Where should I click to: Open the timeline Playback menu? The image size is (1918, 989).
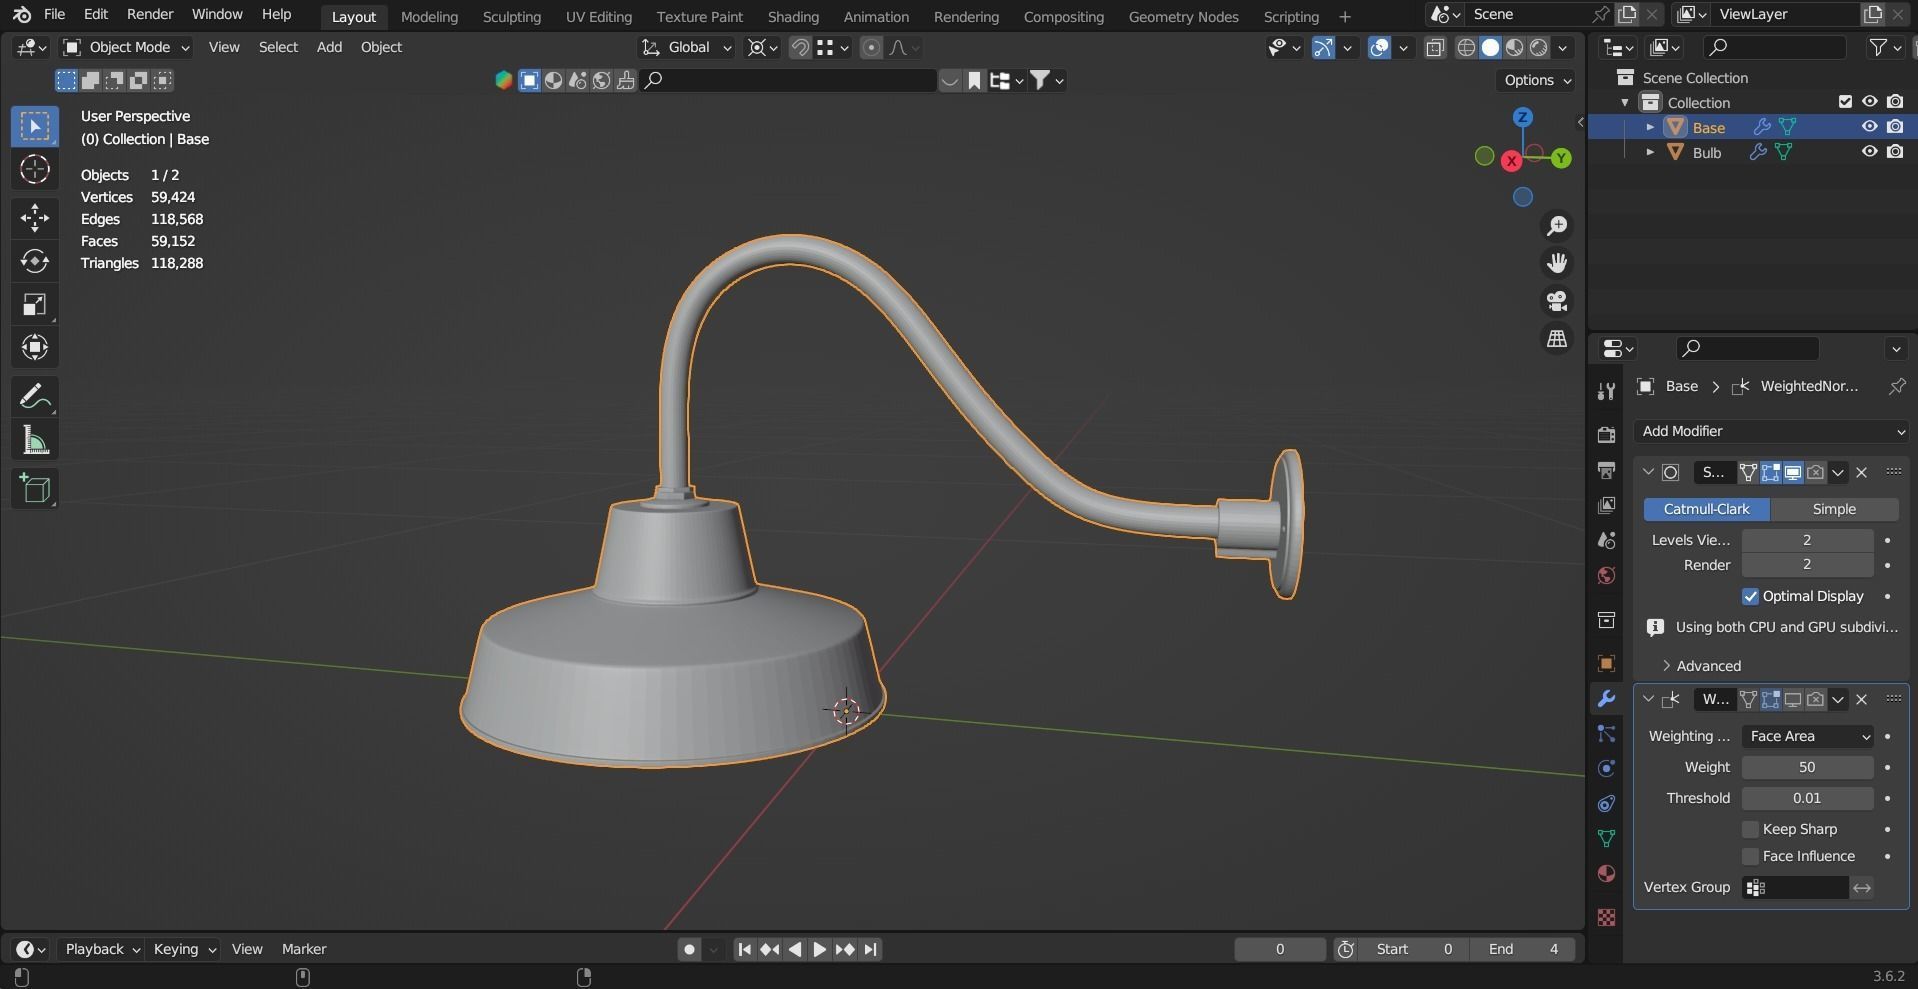tap(103, 949)
